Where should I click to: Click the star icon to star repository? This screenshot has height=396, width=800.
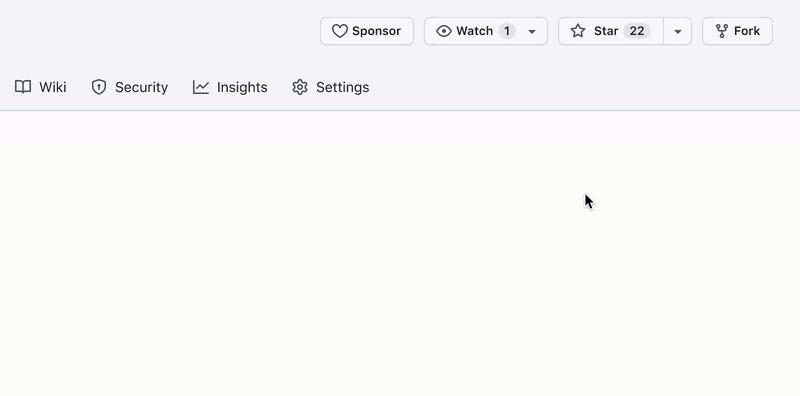coord(578,31)
